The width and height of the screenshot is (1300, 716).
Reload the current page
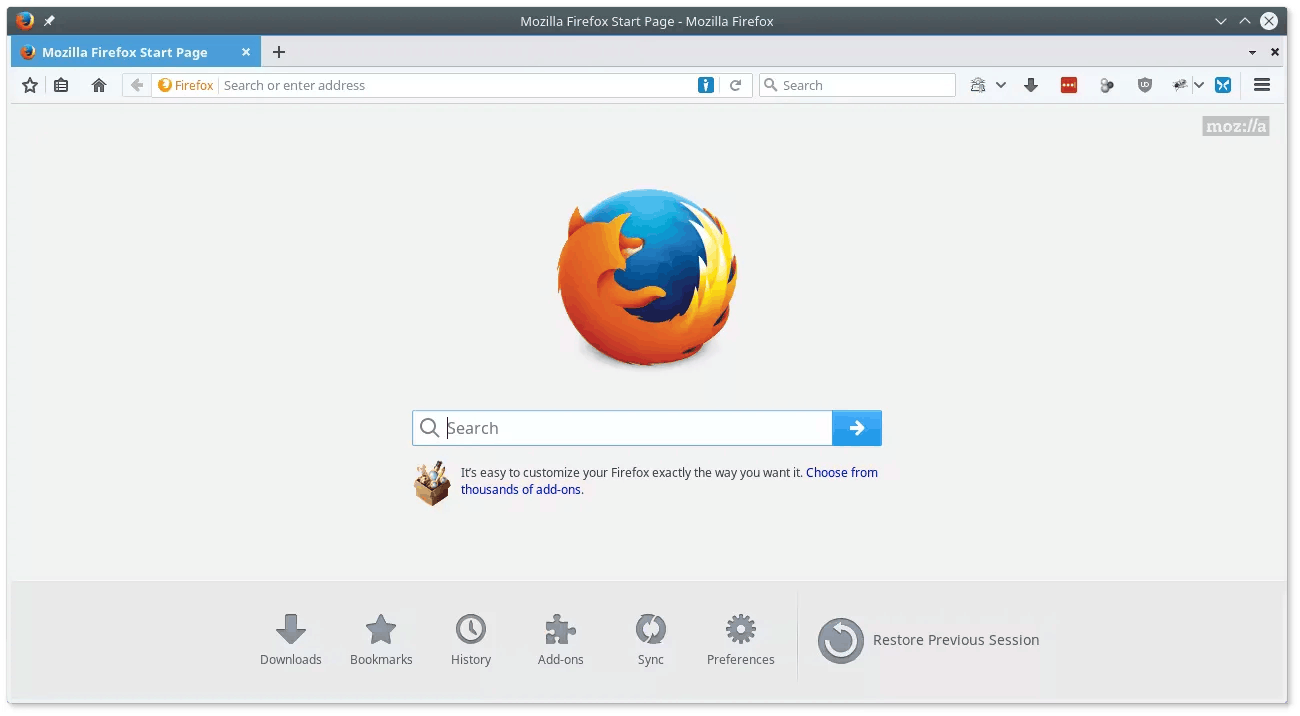point(735,85)
